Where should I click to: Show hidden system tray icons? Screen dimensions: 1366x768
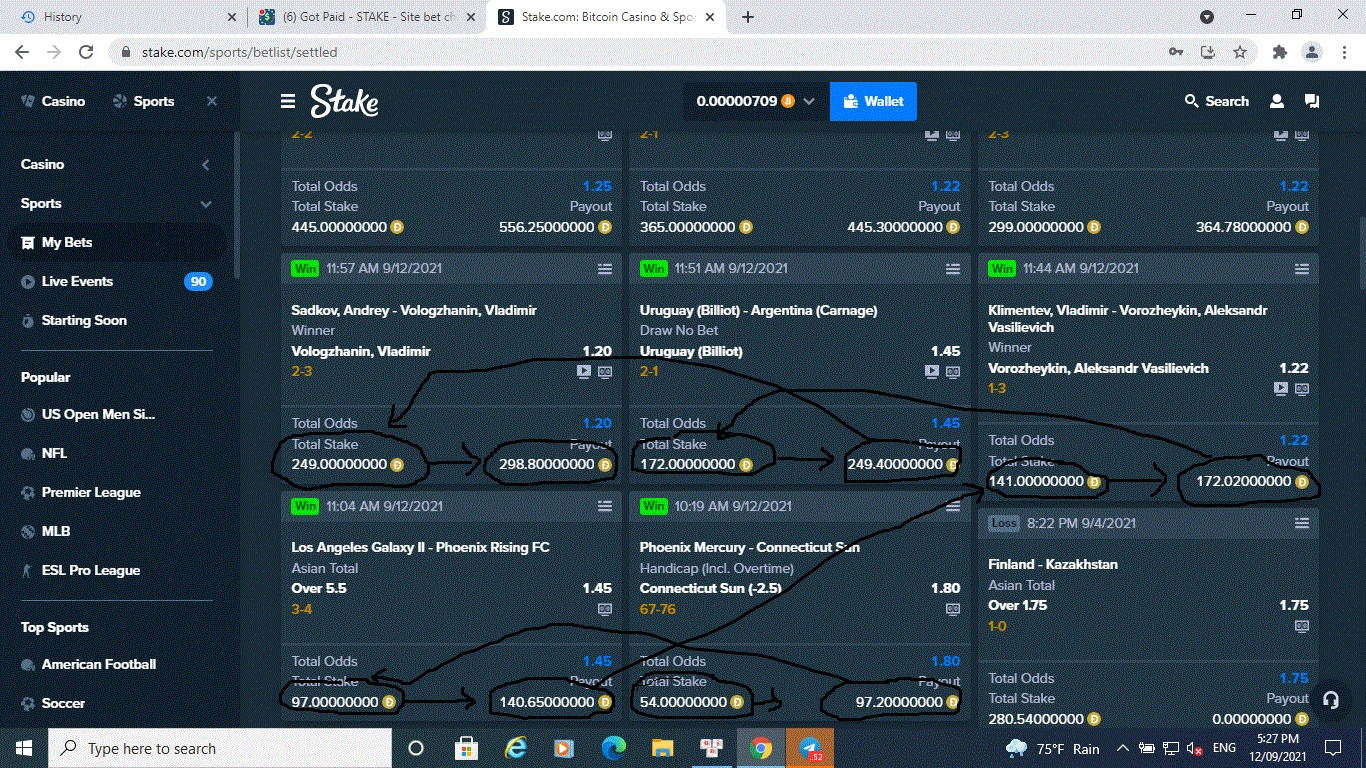[1122, 748]
